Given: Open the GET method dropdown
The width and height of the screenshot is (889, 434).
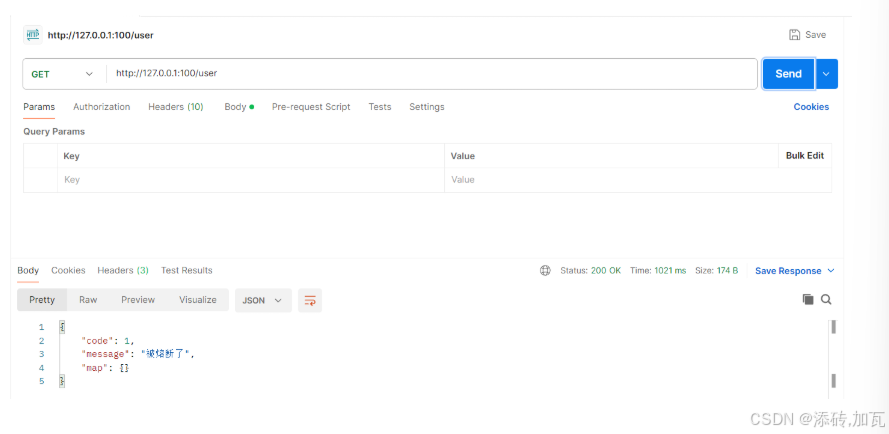Looking at the screenshot, I should (x=62, y=74).
